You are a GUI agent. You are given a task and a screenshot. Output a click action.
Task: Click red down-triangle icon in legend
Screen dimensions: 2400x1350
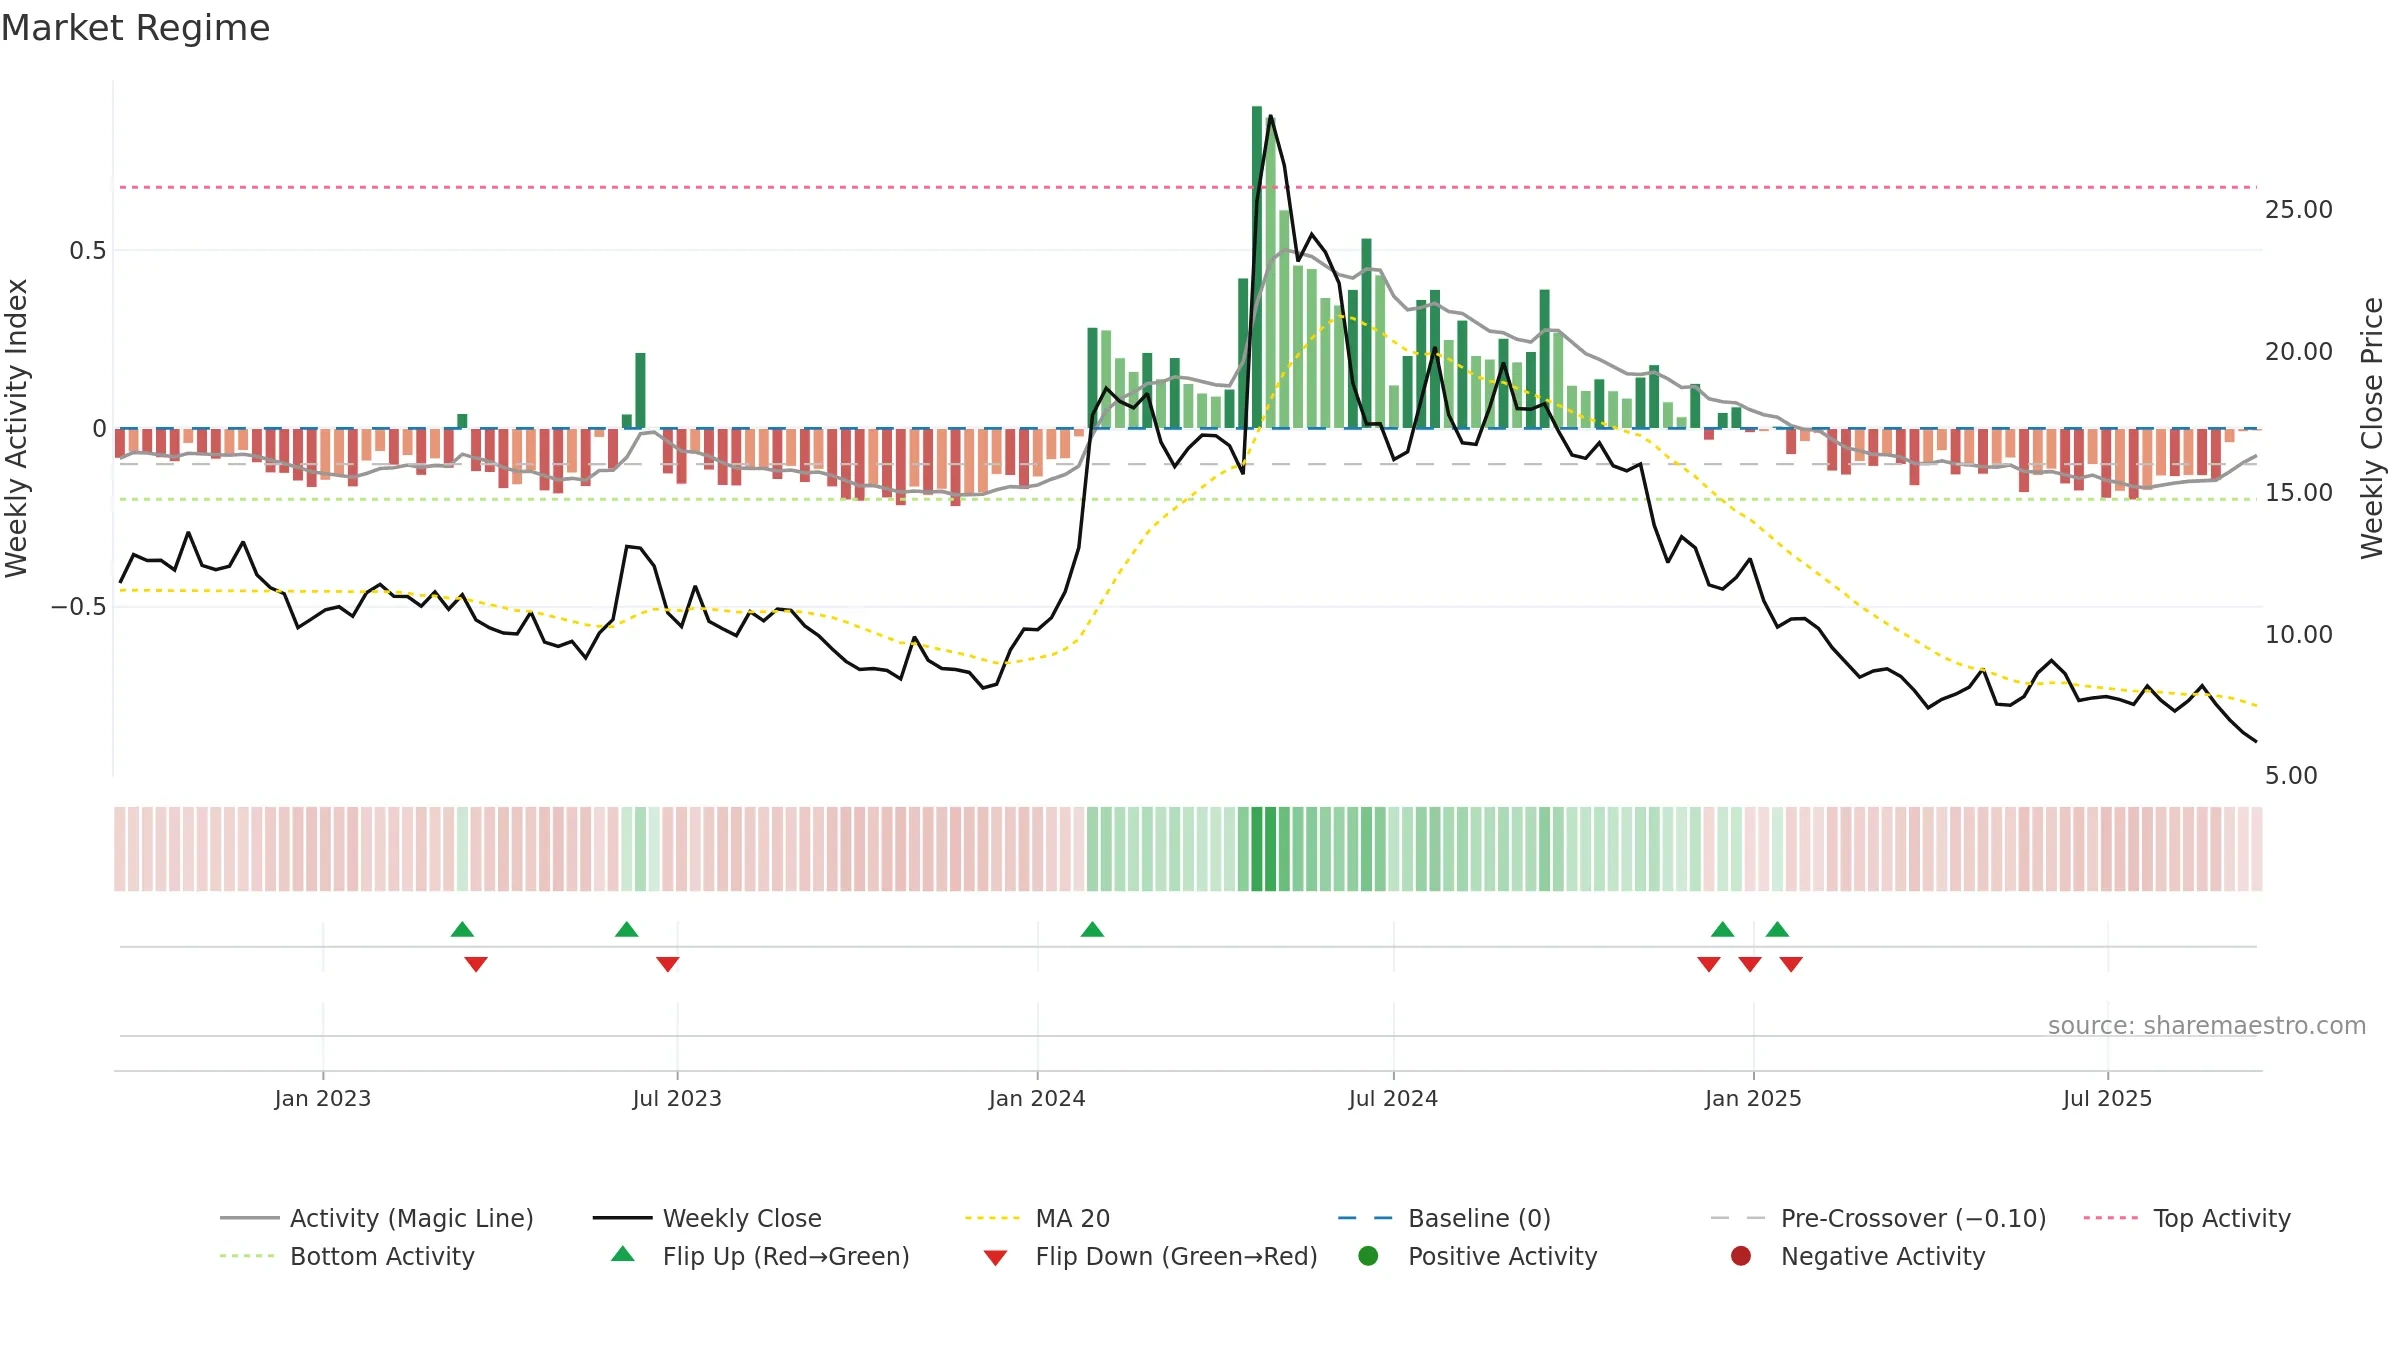click(x=995, y=1258)
